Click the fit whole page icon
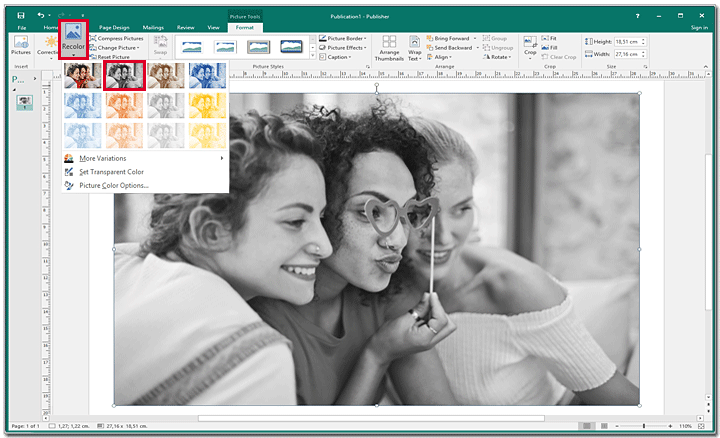The image size is (720, 438). 701,426
